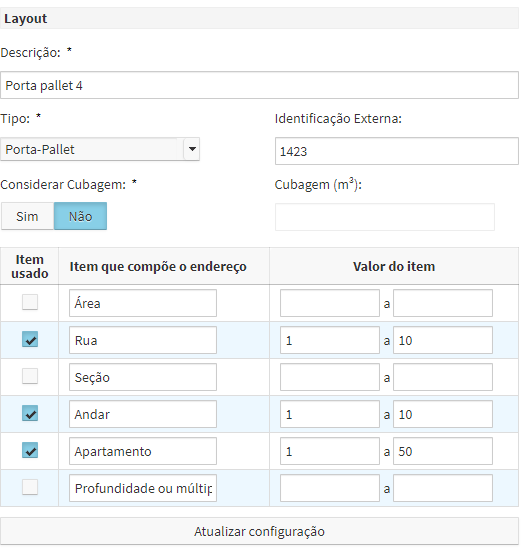
Task: Click the Área start value field
Action: tap(330, 303)
